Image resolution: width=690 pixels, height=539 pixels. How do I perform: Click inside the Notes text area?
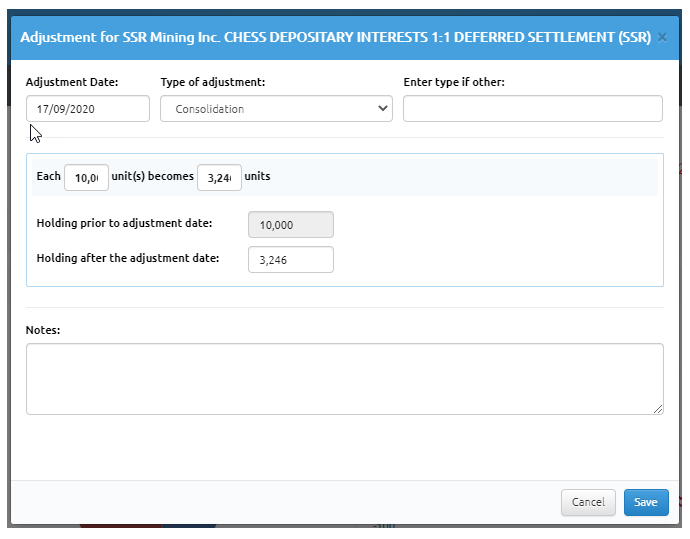345,379
